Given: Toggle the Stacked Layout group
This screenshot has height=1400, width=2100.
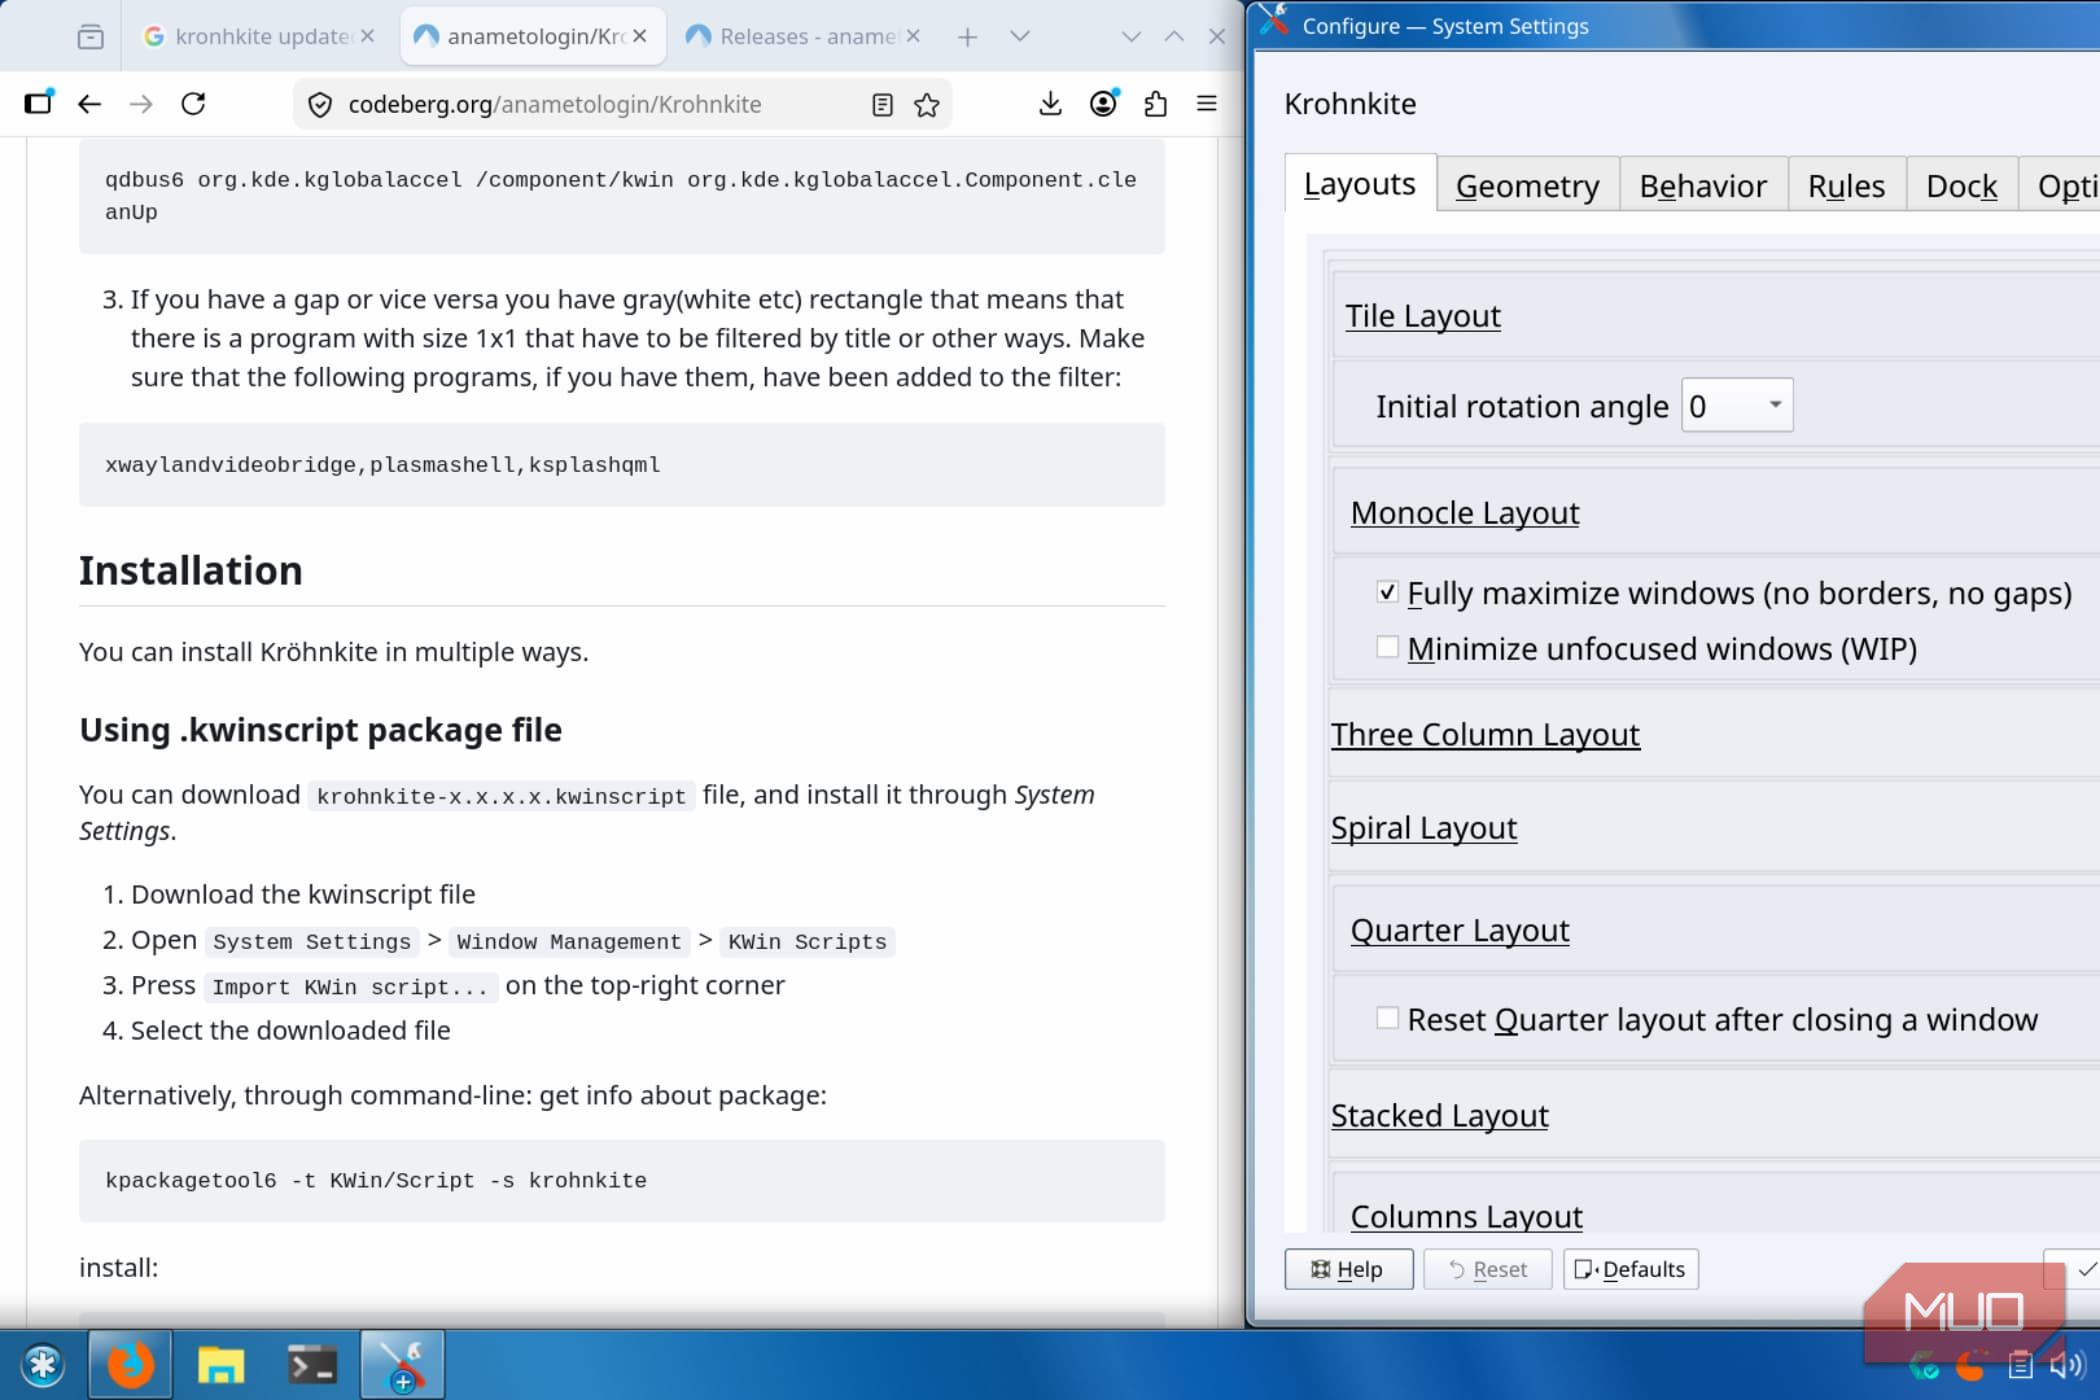Looking at the screenshot, I should [x=1439, y=1115].
